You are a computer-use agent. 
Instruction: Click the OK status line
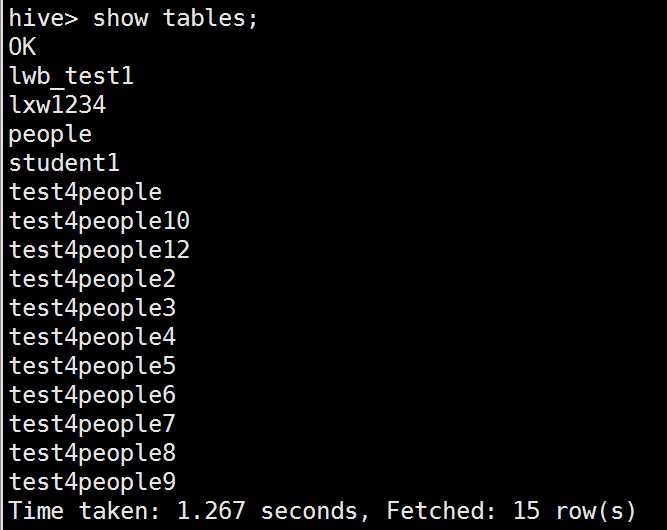[22, 47]
